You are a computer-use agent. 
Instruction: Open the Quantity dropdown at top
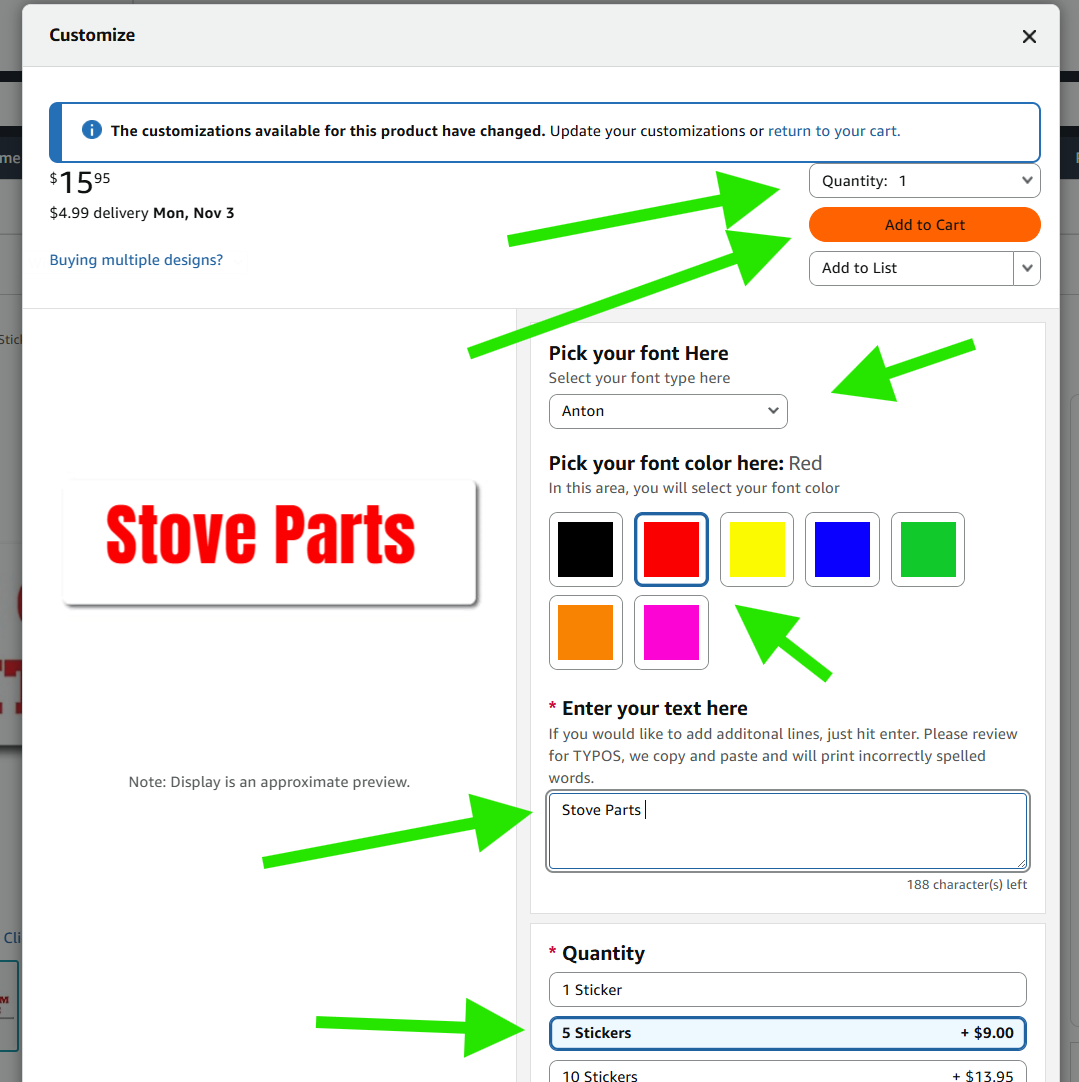[x=924, y=181]
